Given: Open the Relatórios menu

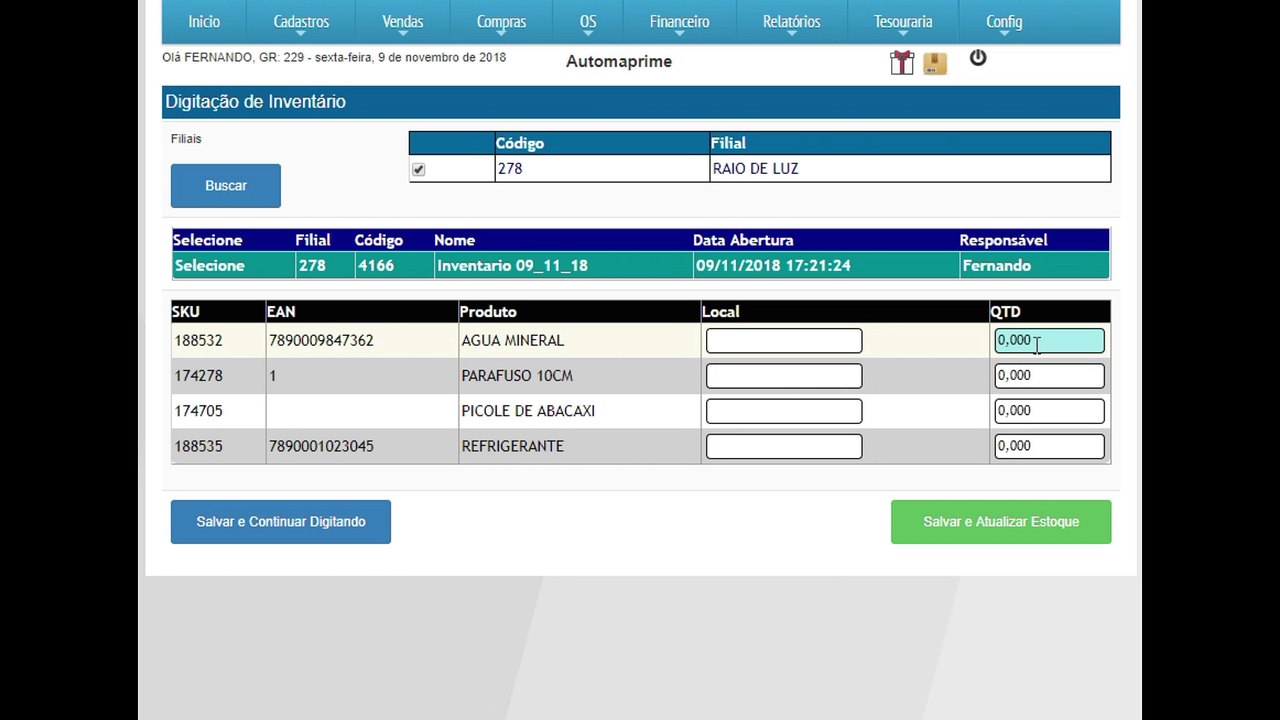Looking at the screenshot, I should 791,22.
